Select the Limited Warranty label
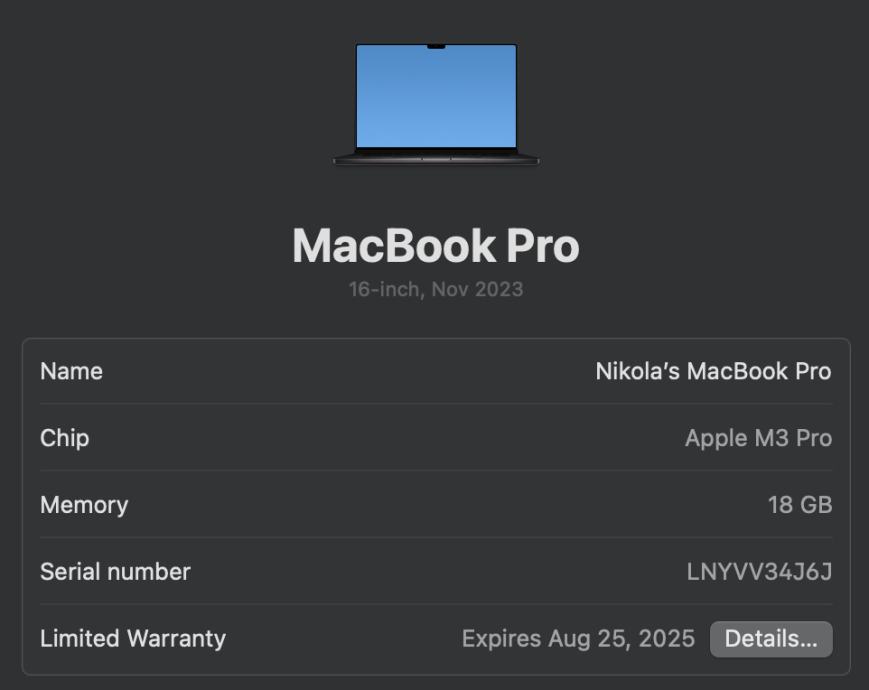This screenshot has height=690, width=869. click(x=133, y=639)
